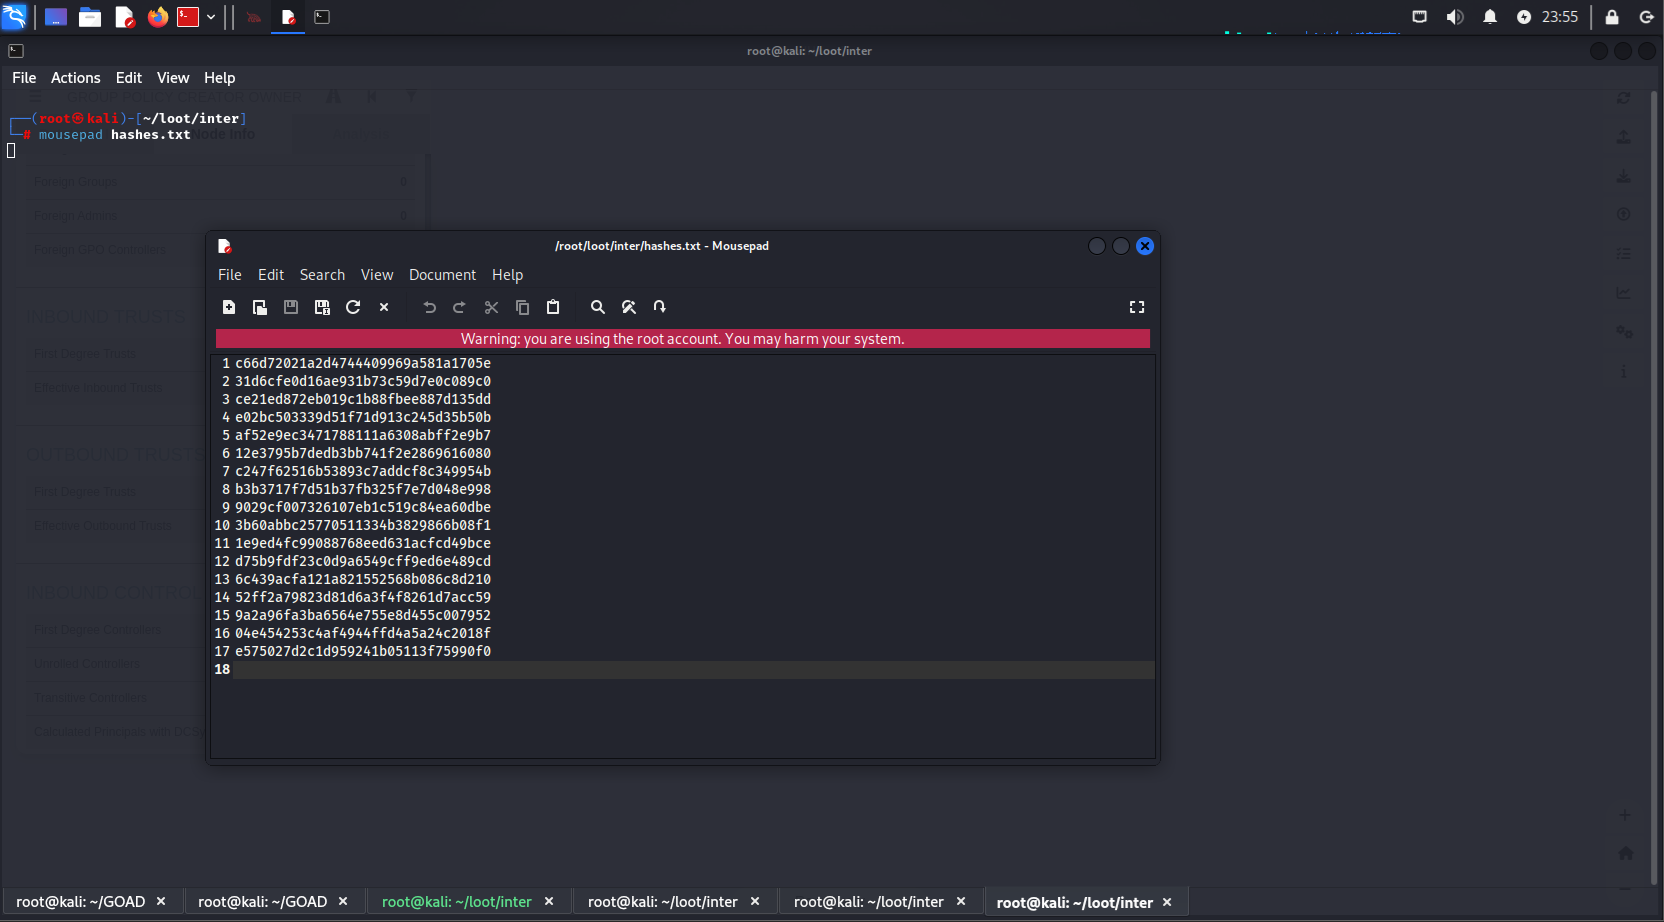Open the terminal Actions menu
The image size is (1664, 922).
click(x=75, y=78)
